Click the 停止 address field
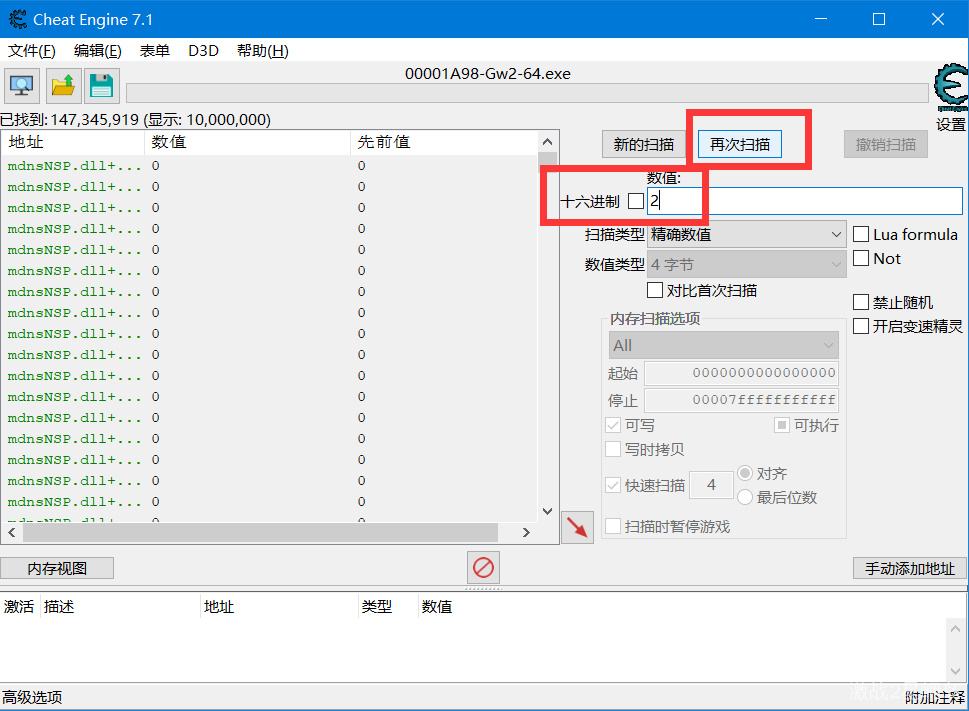 [x=742, y=400]
